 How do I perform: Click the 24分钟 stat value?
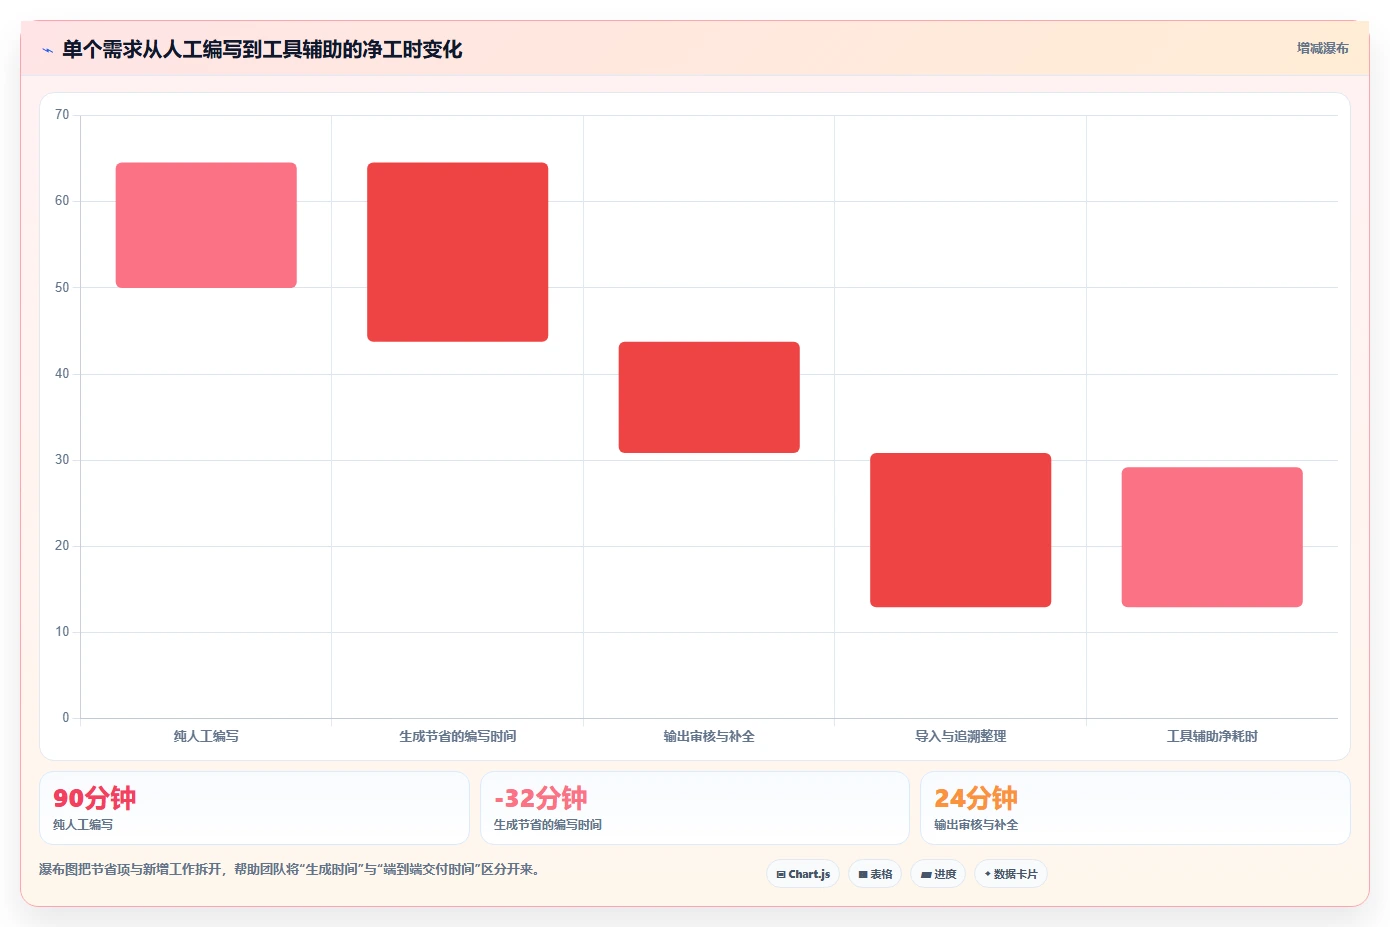tap(976, 798)
